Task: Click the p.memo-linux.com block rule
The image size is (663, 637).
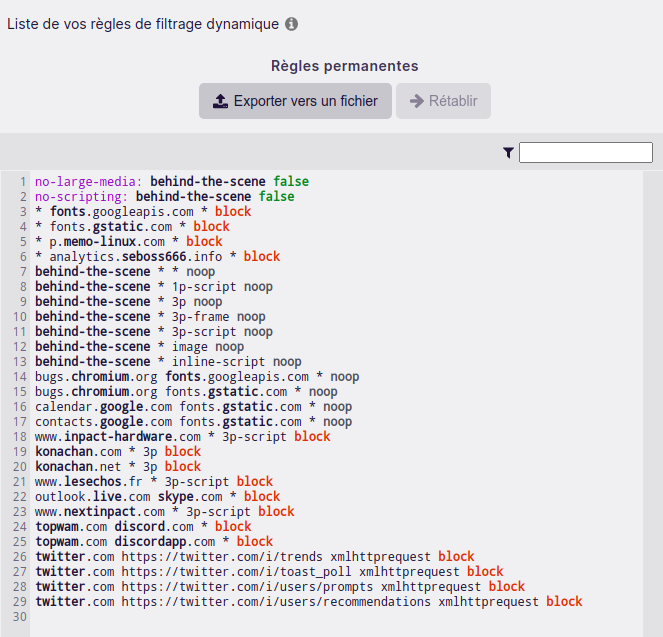Action: [x=128, y=242]
